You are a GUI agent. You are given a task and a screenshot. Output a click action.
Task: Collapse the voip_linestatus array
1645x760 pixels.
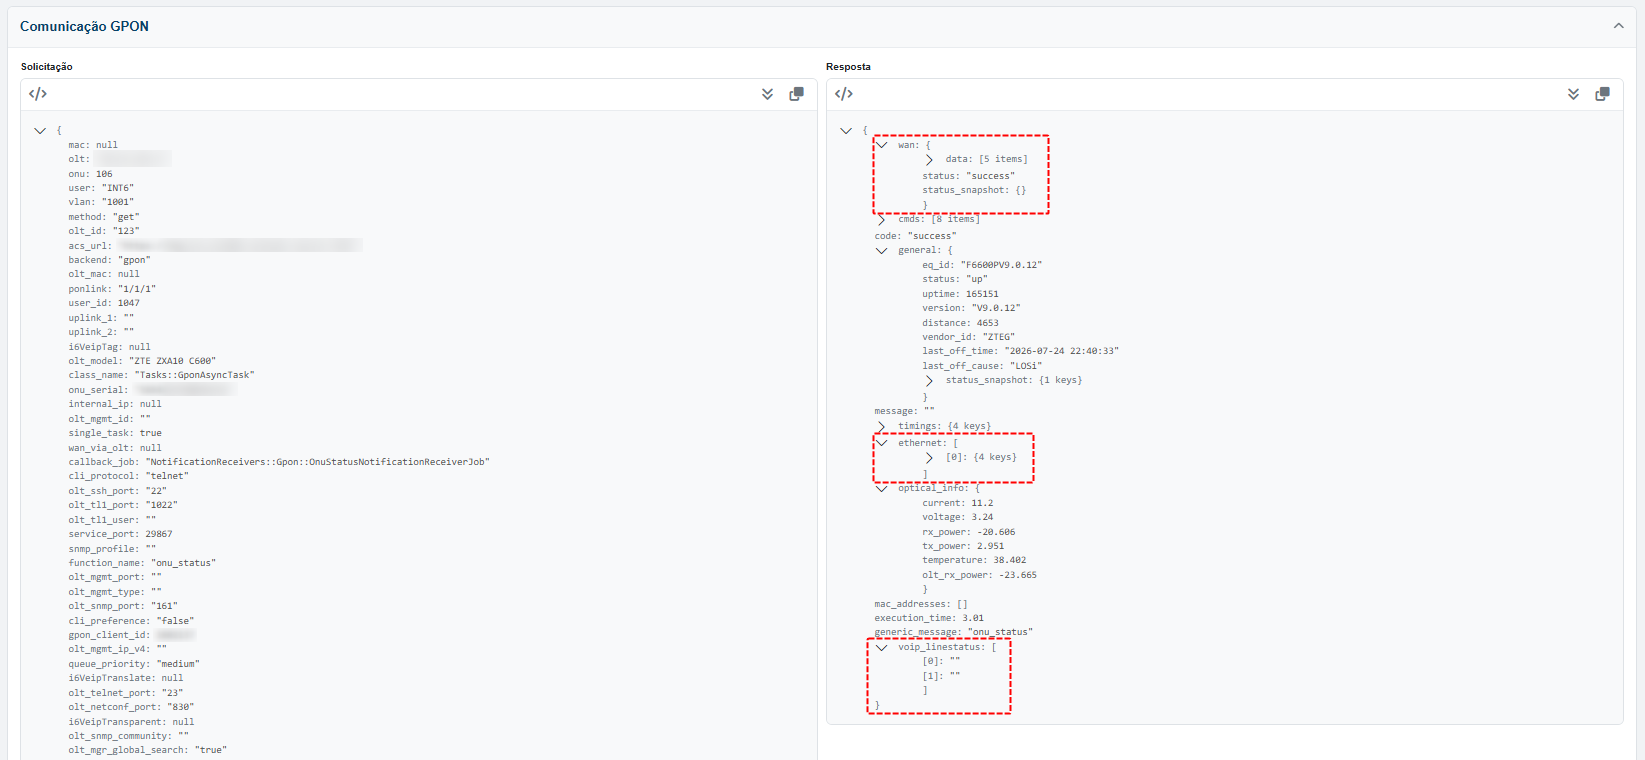pos(882,648)
